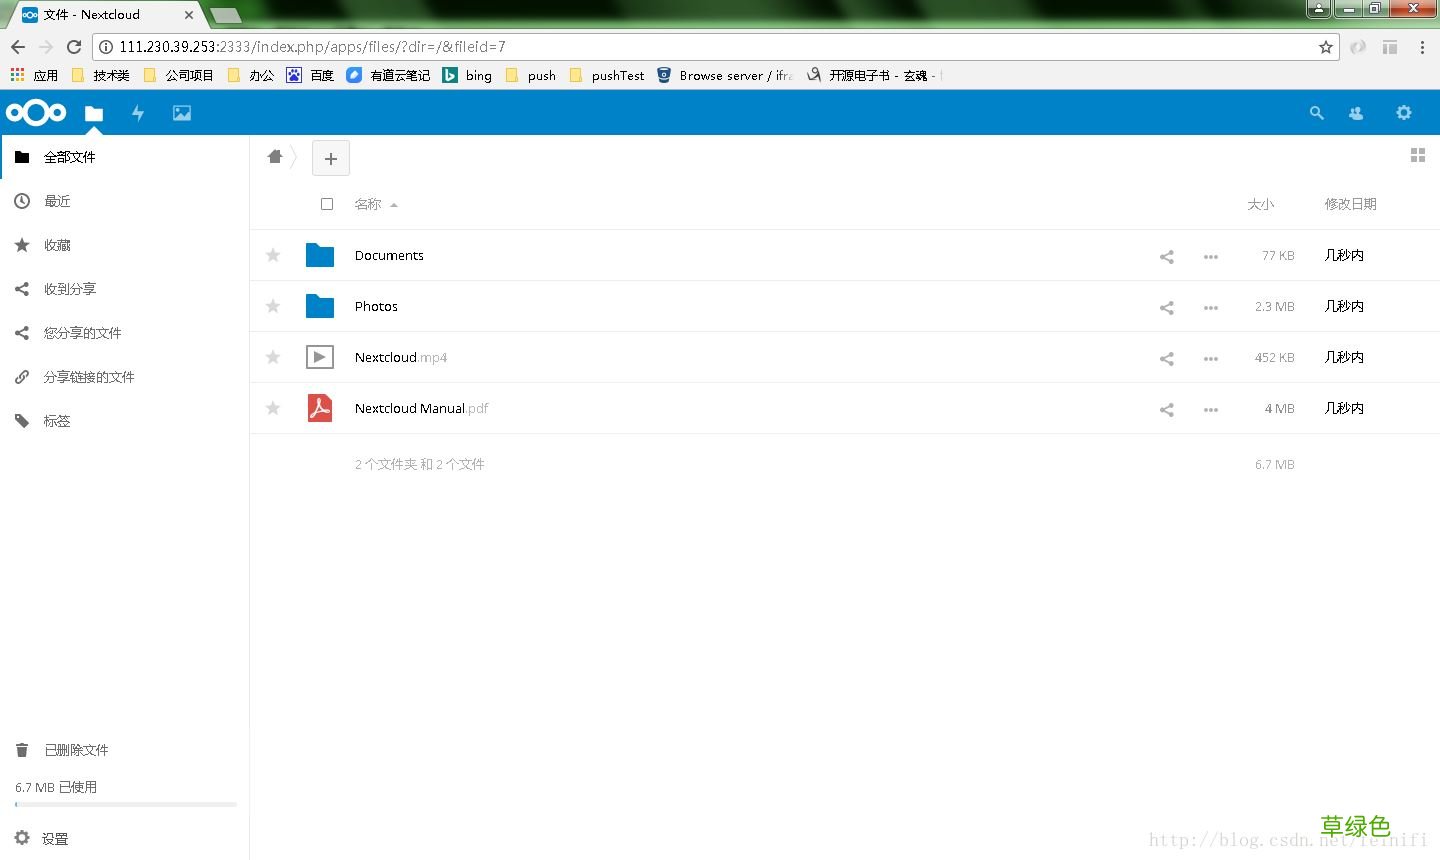Viewport: 1440px width, 860px height.
Task: Reverse sort order via the 名称 arrow
Action: (392, 204)
